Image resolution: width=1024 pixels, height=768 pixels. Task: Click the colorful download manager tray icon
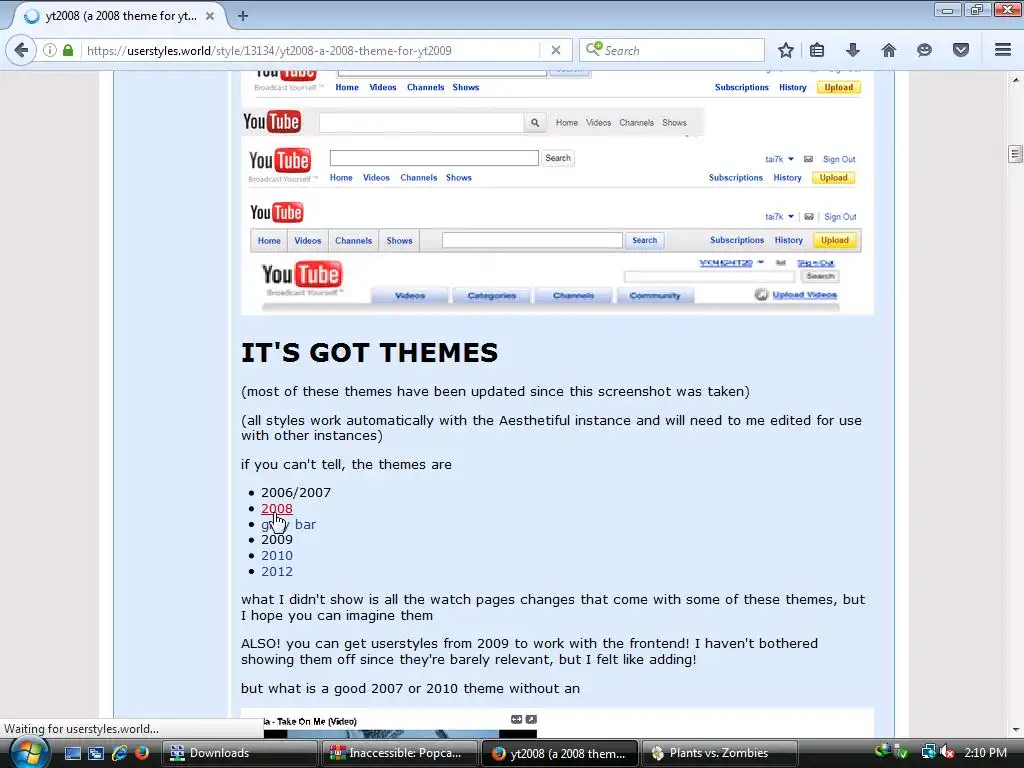[x=883, y=750]
